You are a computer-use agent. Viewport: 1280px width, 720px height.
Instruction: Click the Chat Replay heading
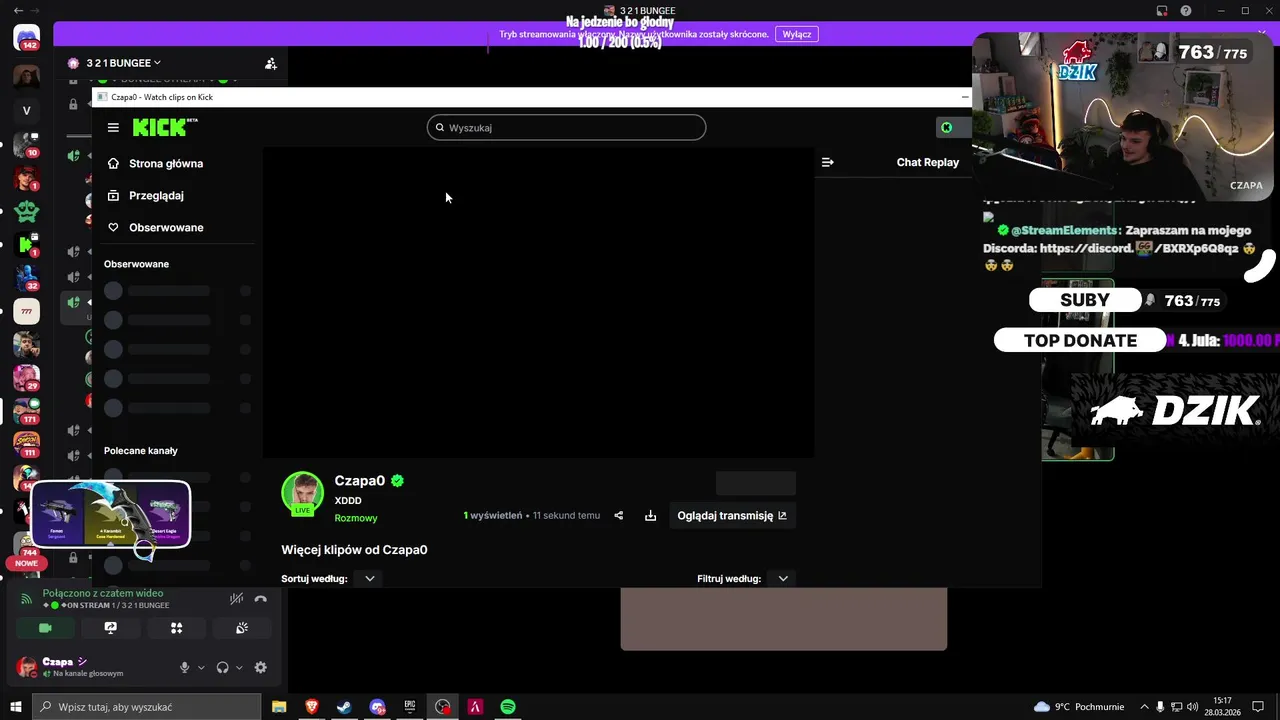pos(927,162)
